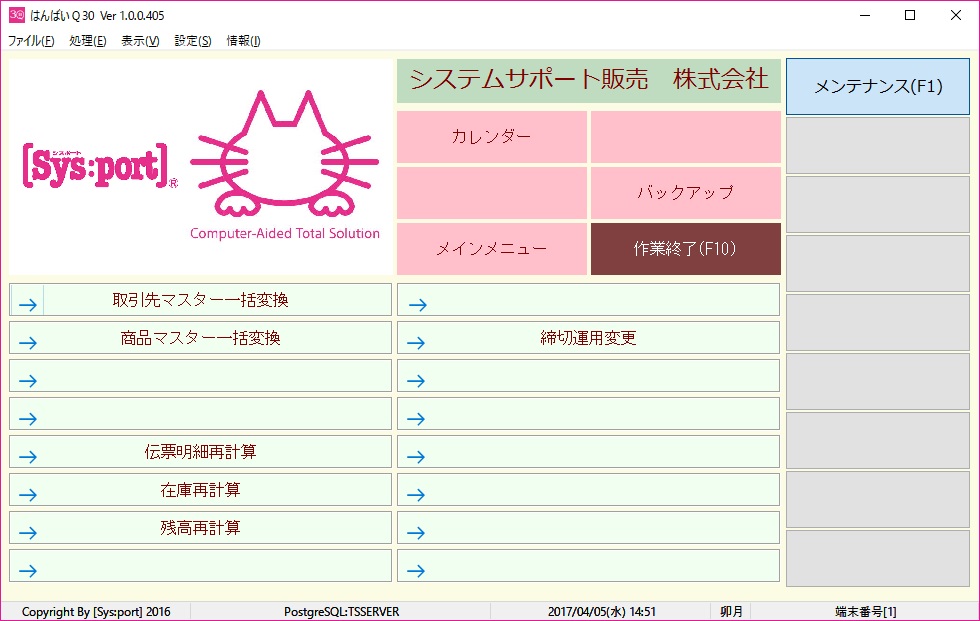980x621 pixels.
Task: Click 作業終了(F10) to exit
Action: [686, 249]
